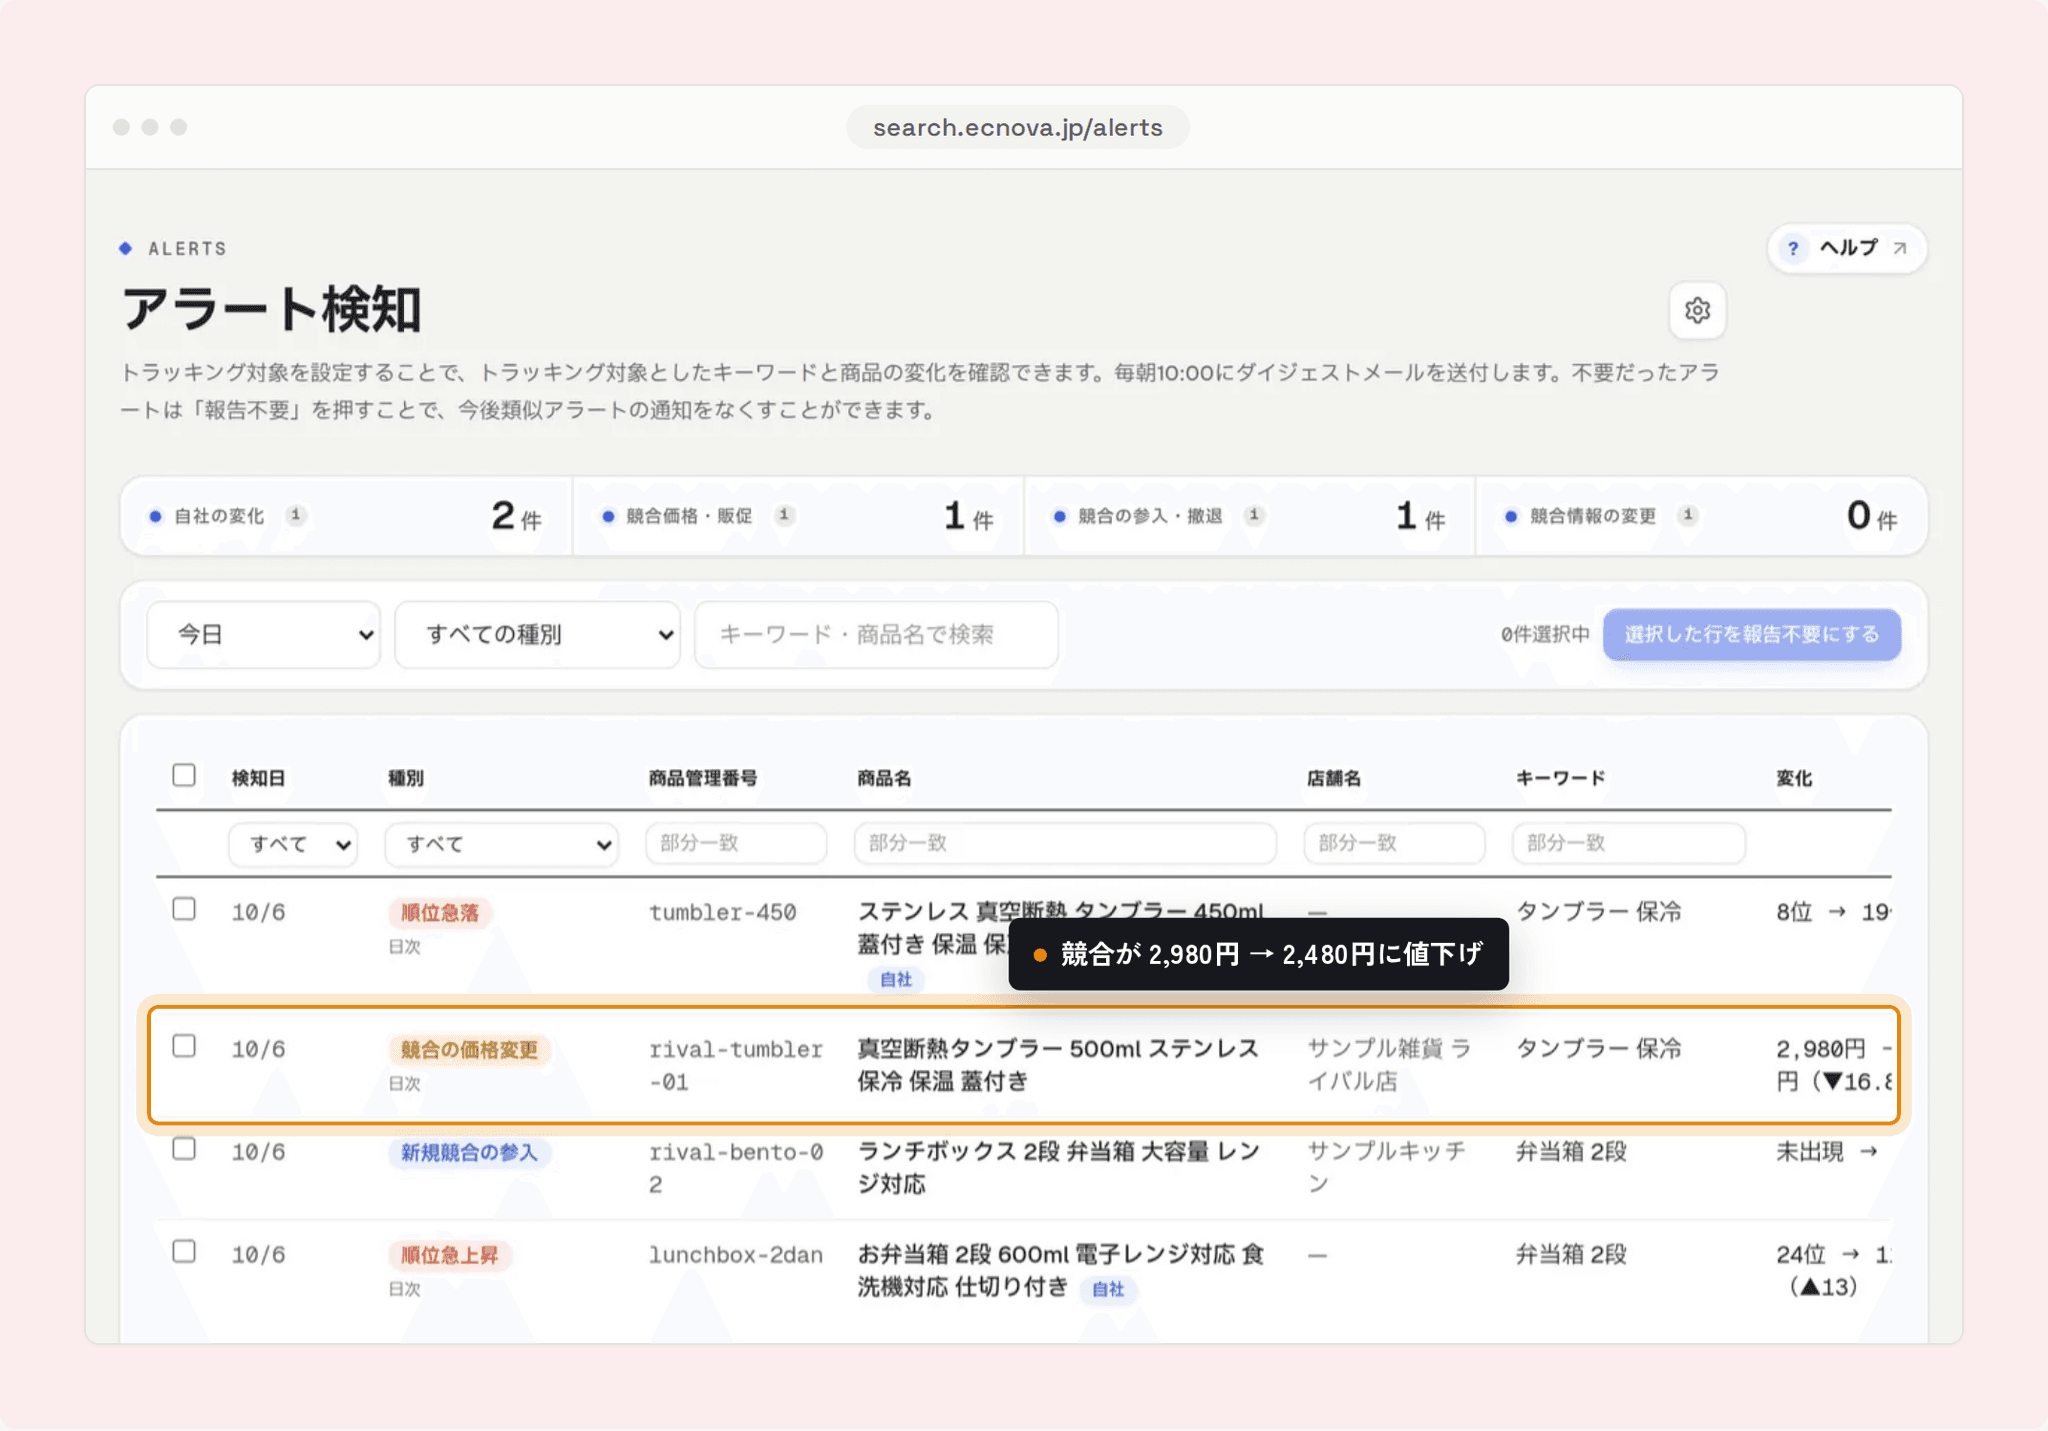The width and height of the screenshot is (2048, 1431).
Task: Click info badge next to 競合の参入・撤退
Action: tap(1254, 515)
